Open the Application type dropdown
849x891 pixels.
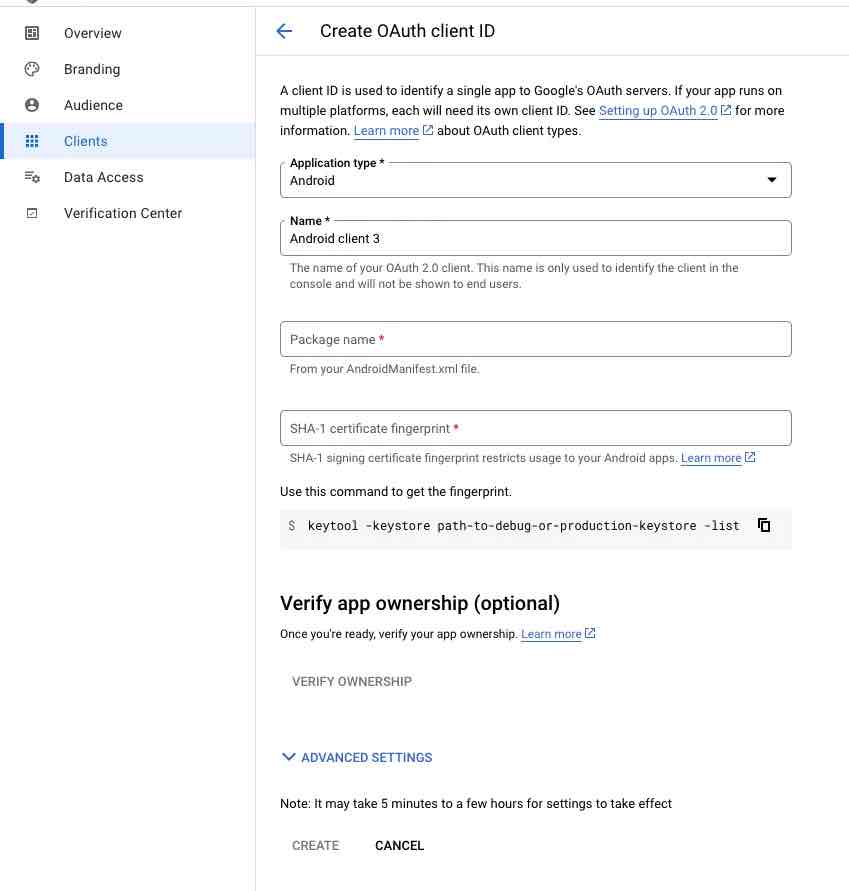pyautogui.click(x=535, y=180)
